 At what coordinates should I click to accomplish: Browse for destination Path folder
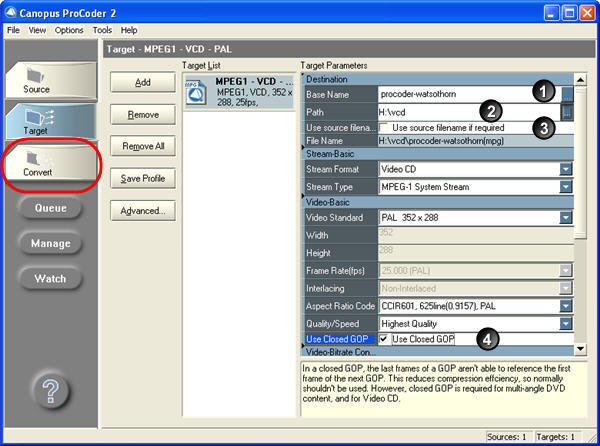[567, 112]
